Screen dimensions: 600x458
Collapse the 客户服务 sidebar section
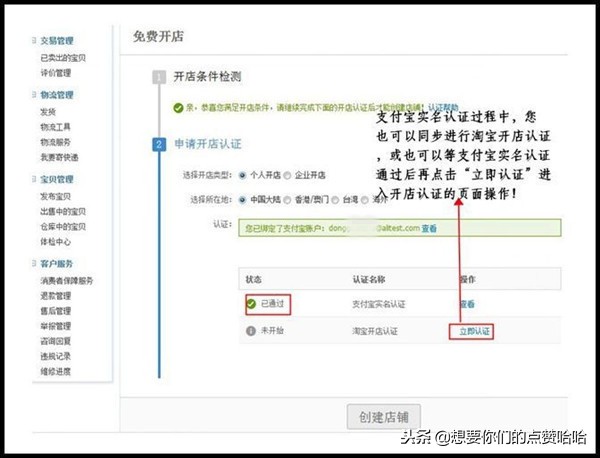[34, 263]
